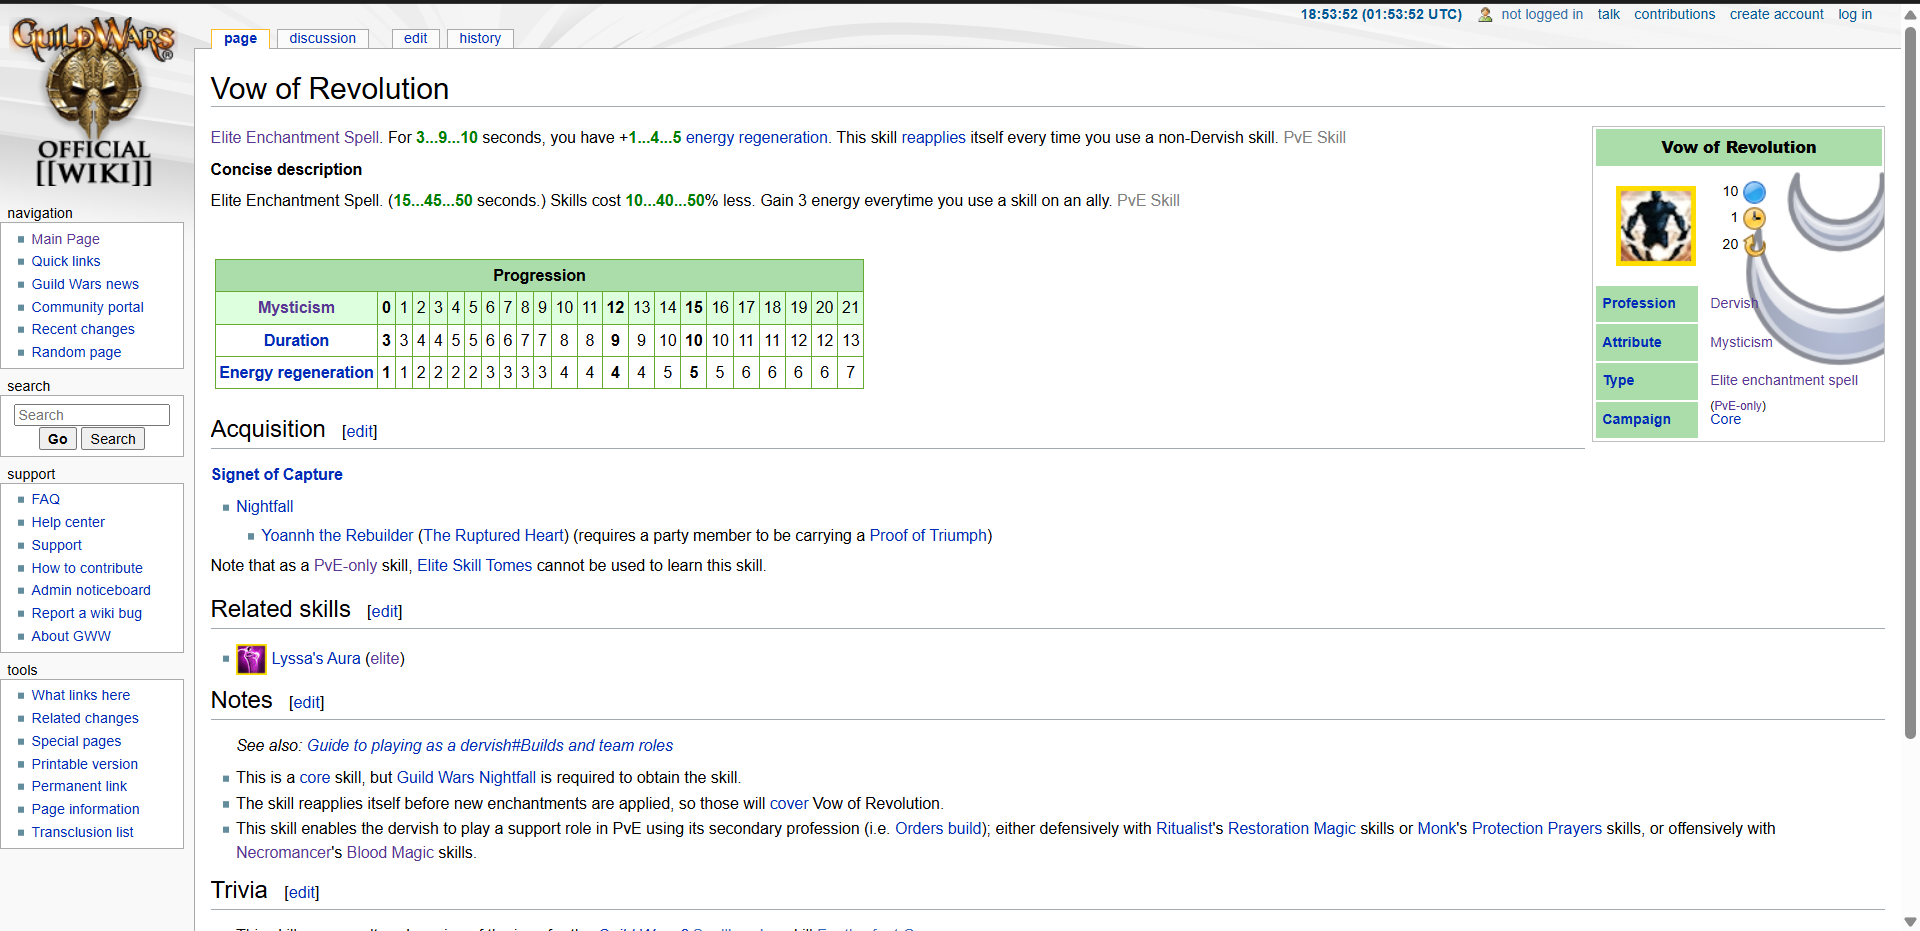Open Main Page in navigation
This screenshot has height=931, width=1920.
pyautogui.click(x=65, y=239)
